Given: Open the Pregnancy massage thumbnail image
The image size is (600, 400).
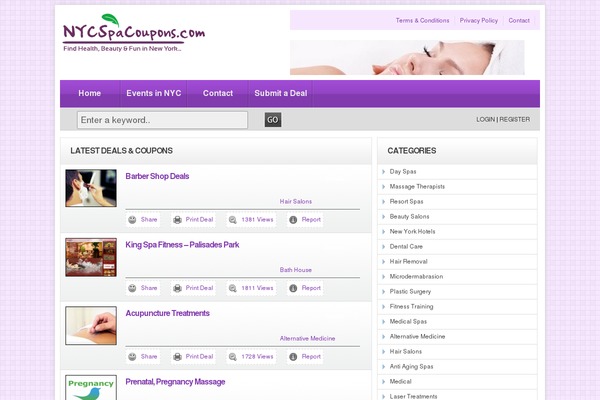Looking at the screenshot, I should click(91, 387).
